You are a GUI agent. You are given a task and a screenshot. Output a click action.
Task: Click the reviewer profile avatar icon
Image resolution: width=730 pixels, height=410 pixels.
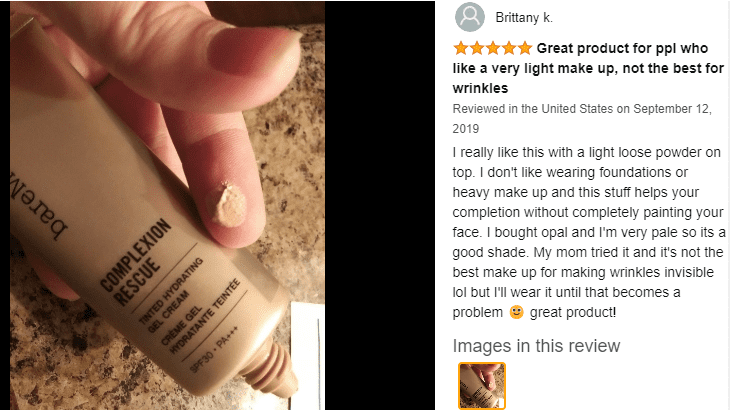469,17
